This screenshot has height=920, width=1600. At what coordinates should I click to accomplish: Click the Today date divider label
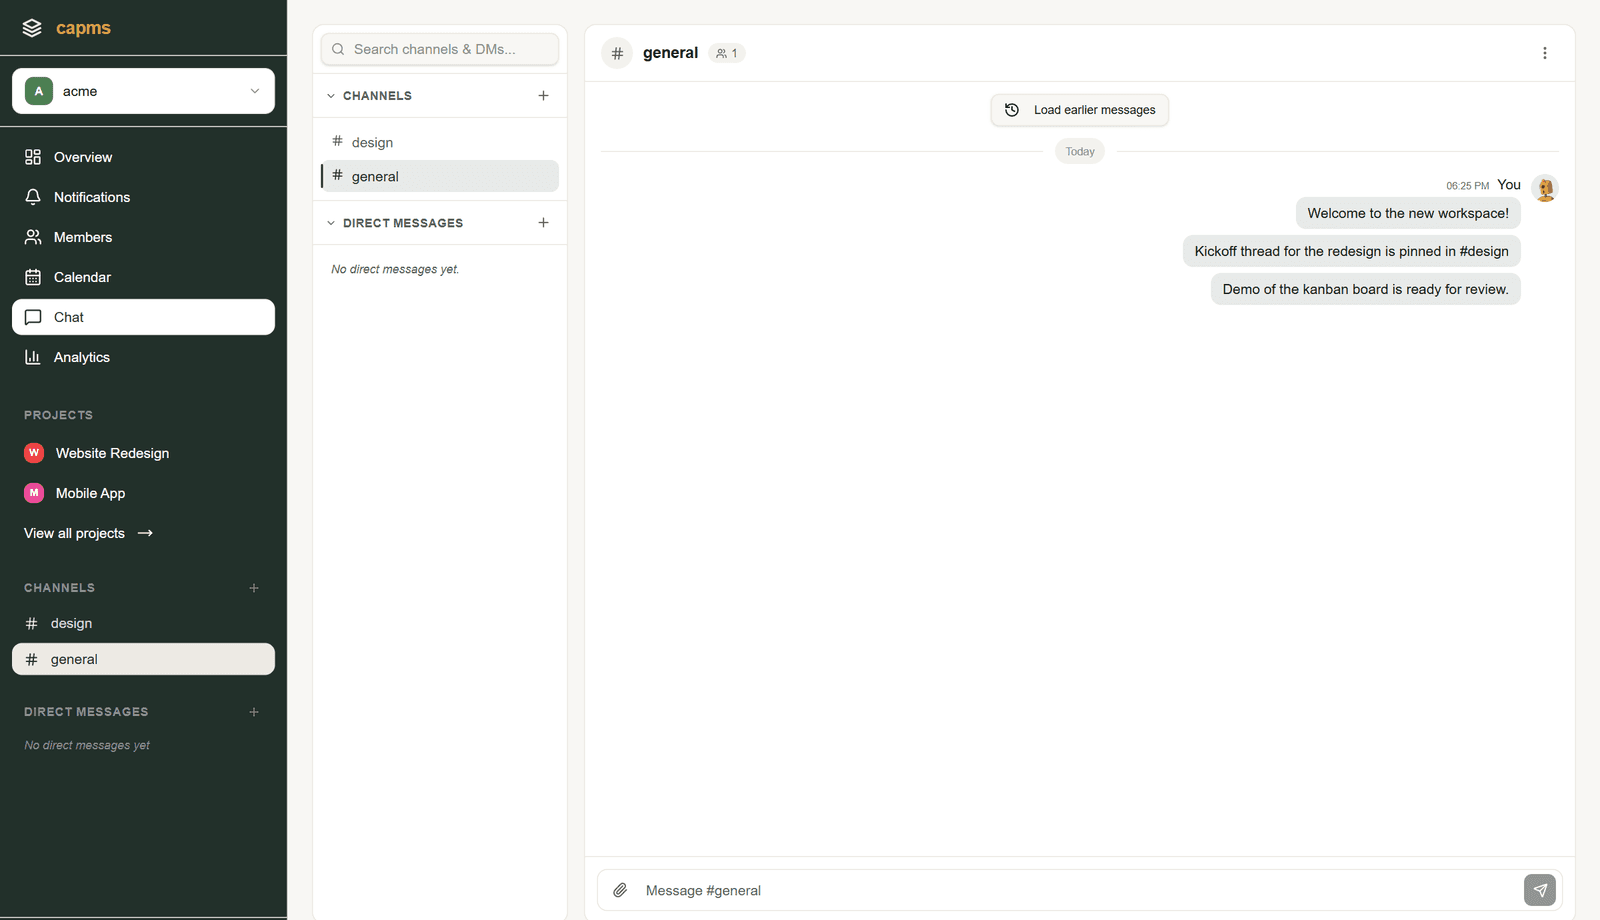tap(1080, 152)
